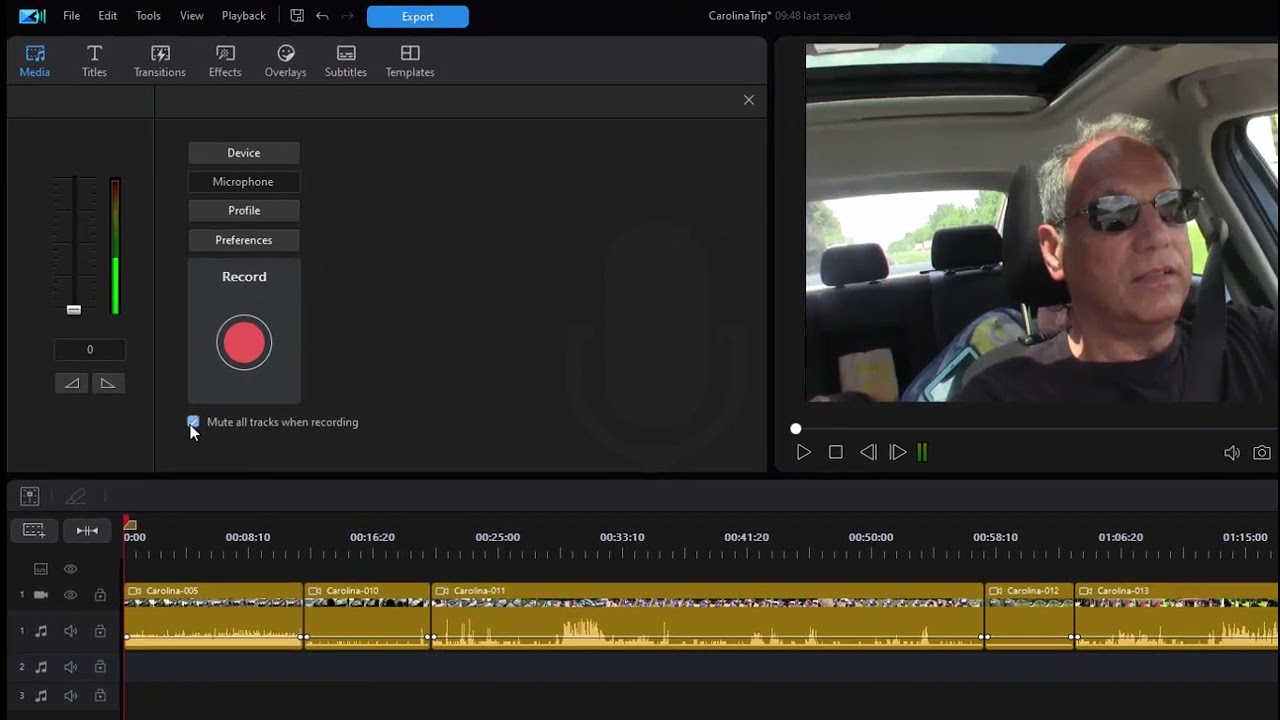Close the voice-over recording panel
This screenshot has height=720, width=1280.
749,100
